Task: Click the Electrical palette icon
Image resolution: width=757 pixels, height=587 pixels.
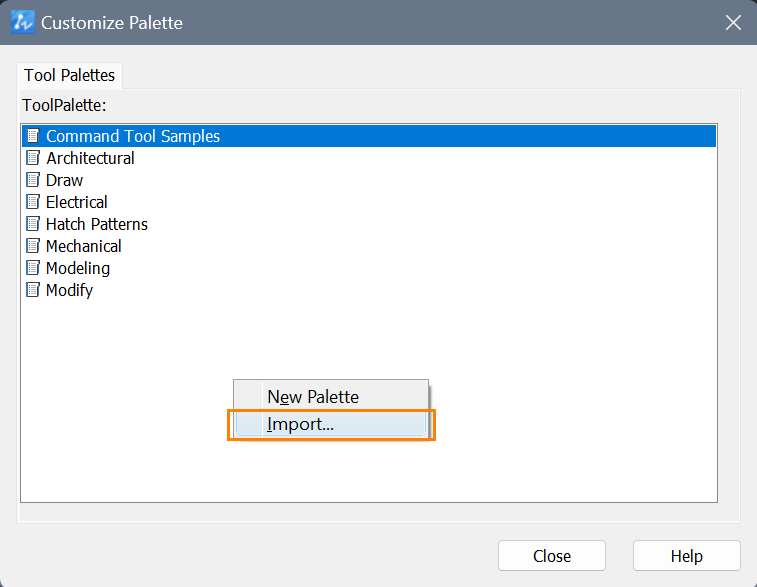Action: point(33,202)
